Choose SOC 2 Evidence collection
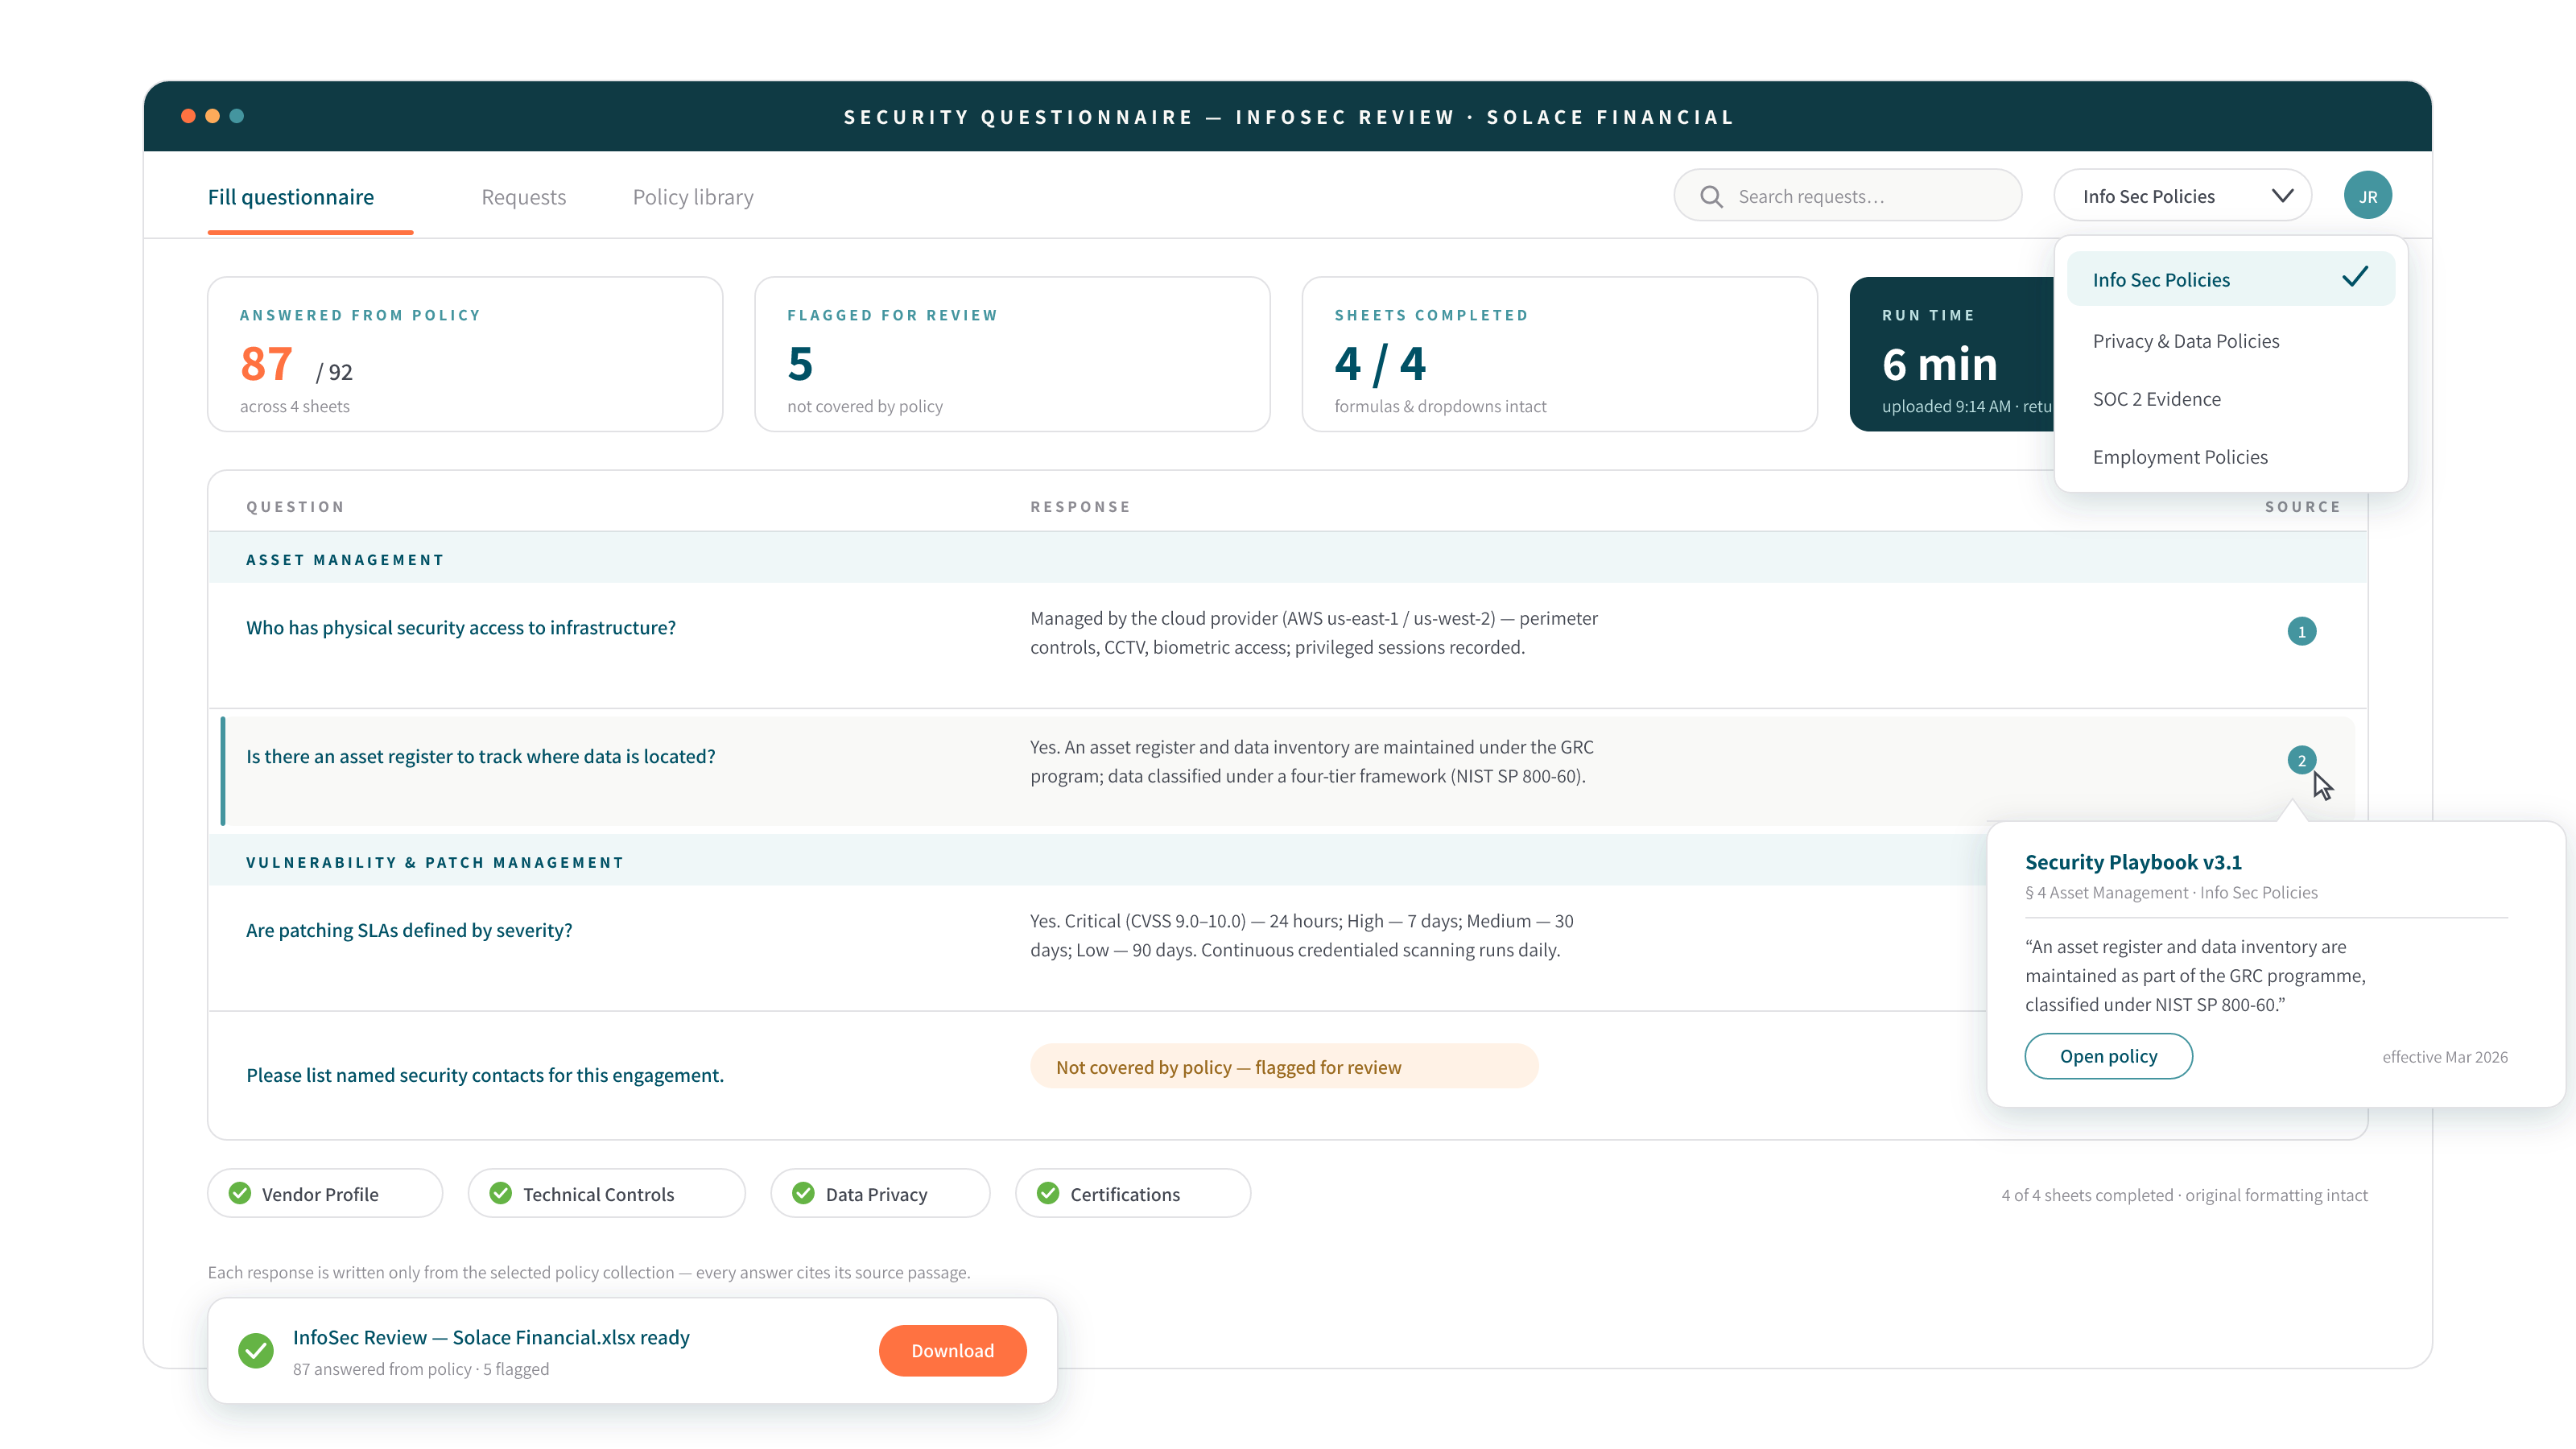 [x=2230, y=399]
